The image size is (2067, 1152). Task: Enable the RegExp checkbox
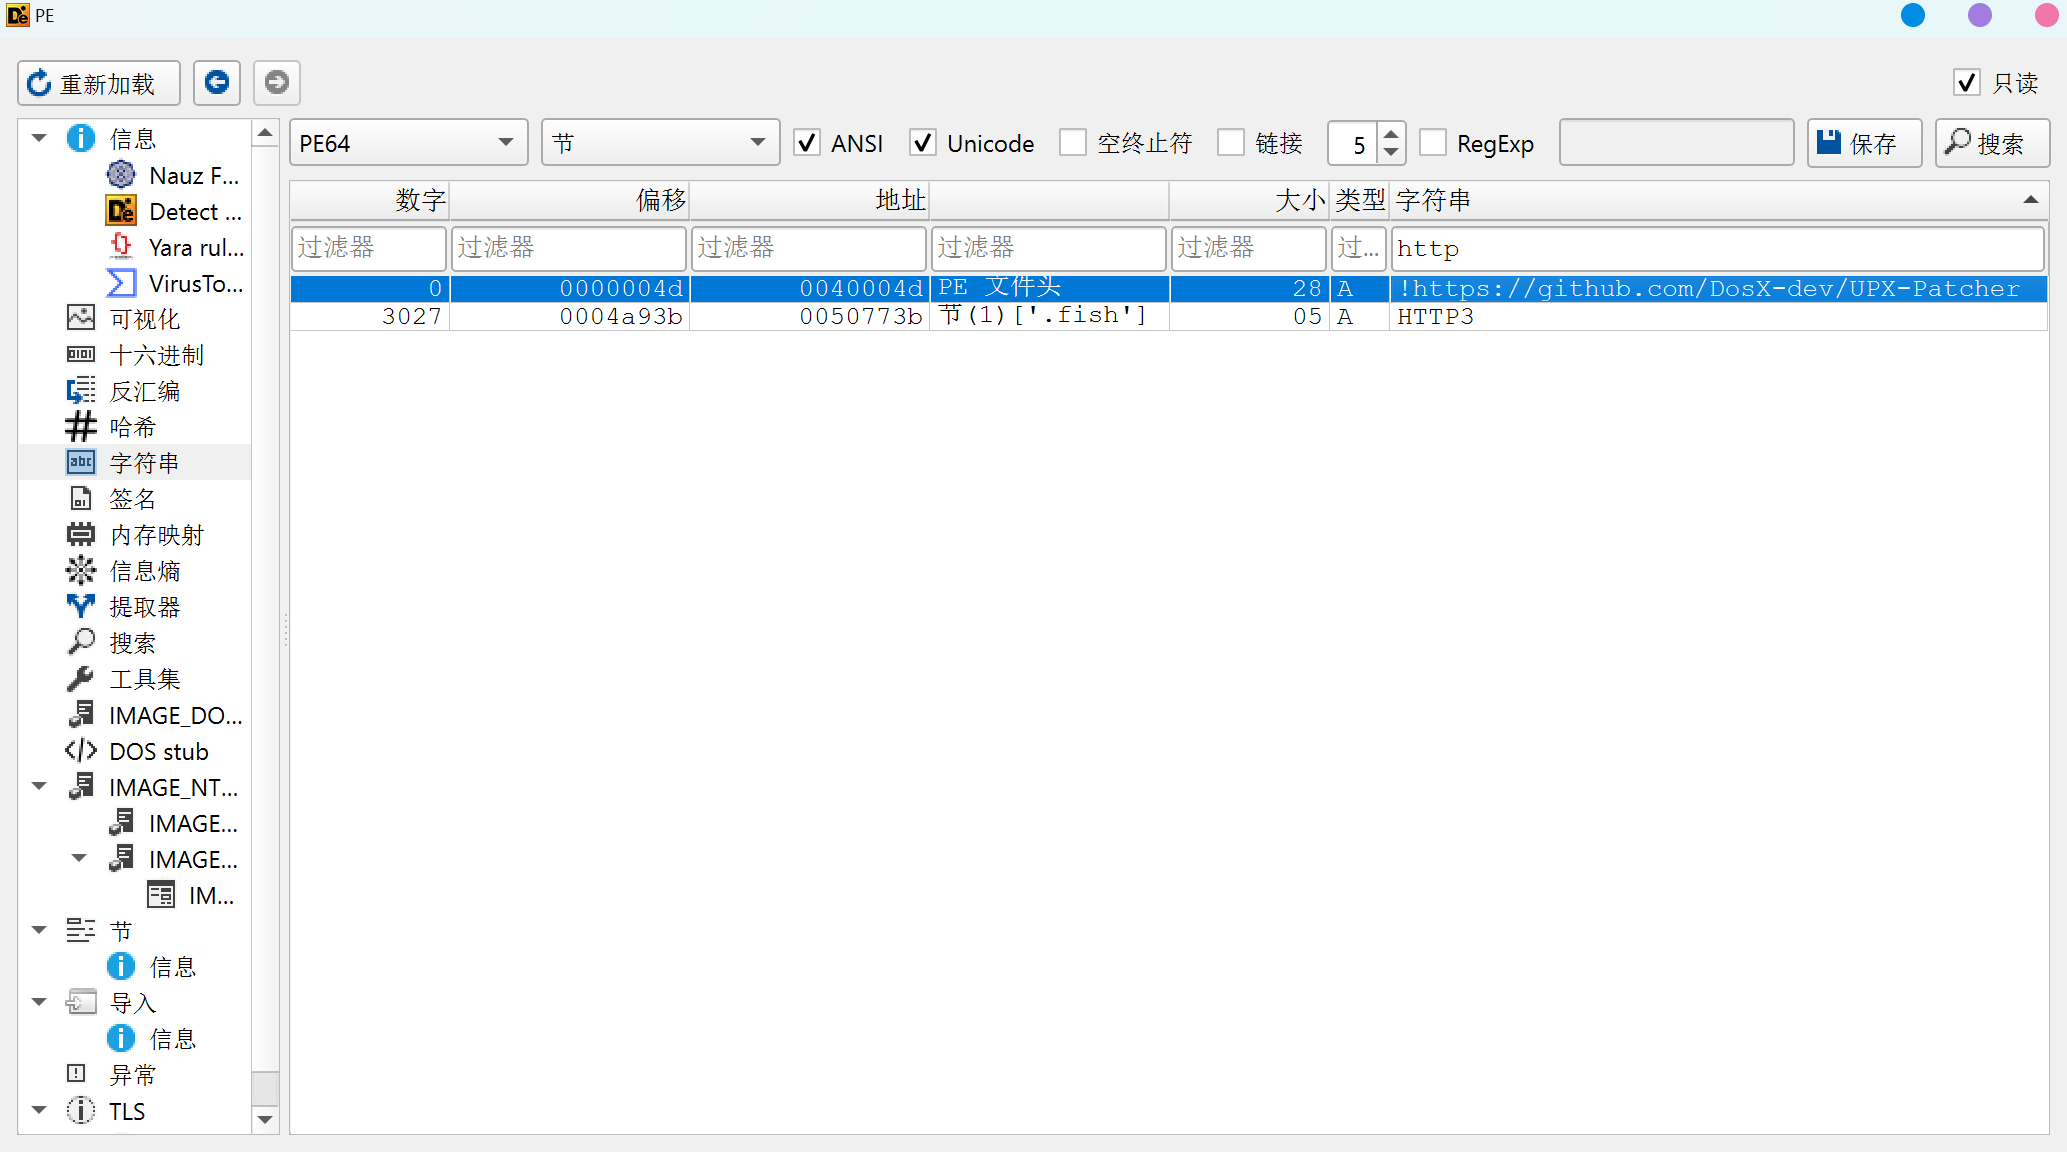(x=1433, y=143)
